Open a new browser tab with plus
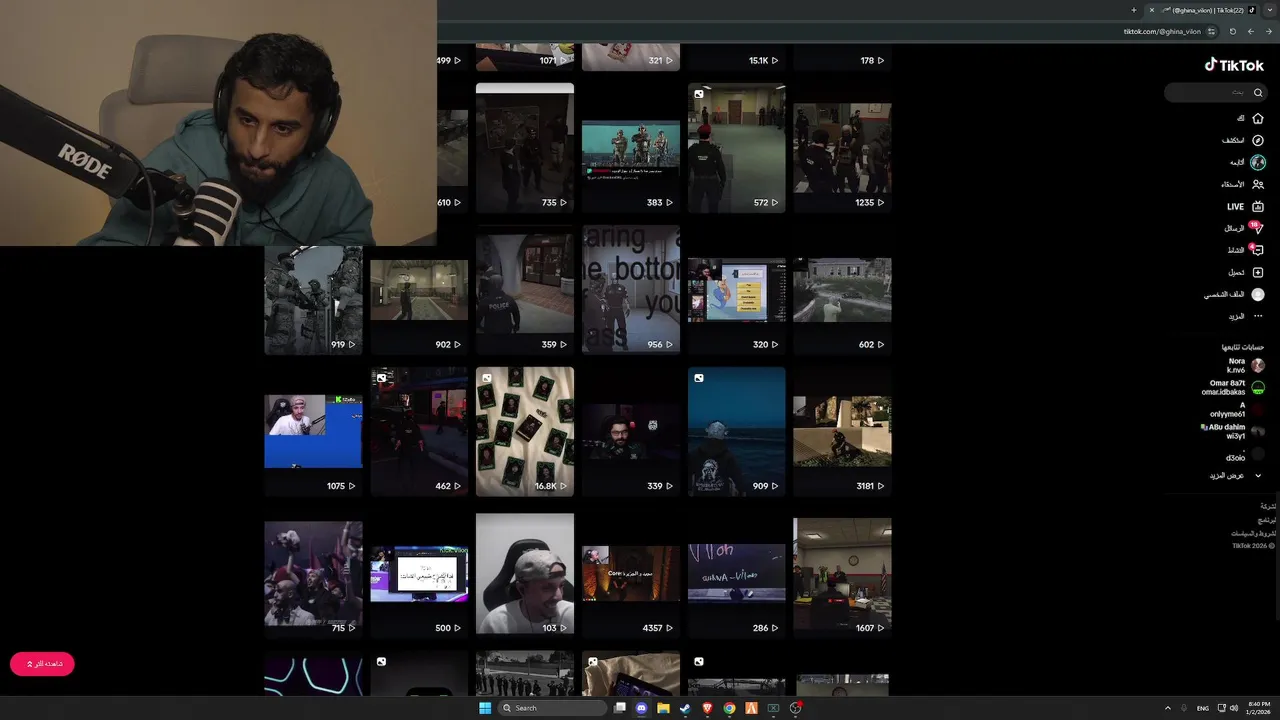This screenshot has height=720, width=1280. click(1134, 10)
